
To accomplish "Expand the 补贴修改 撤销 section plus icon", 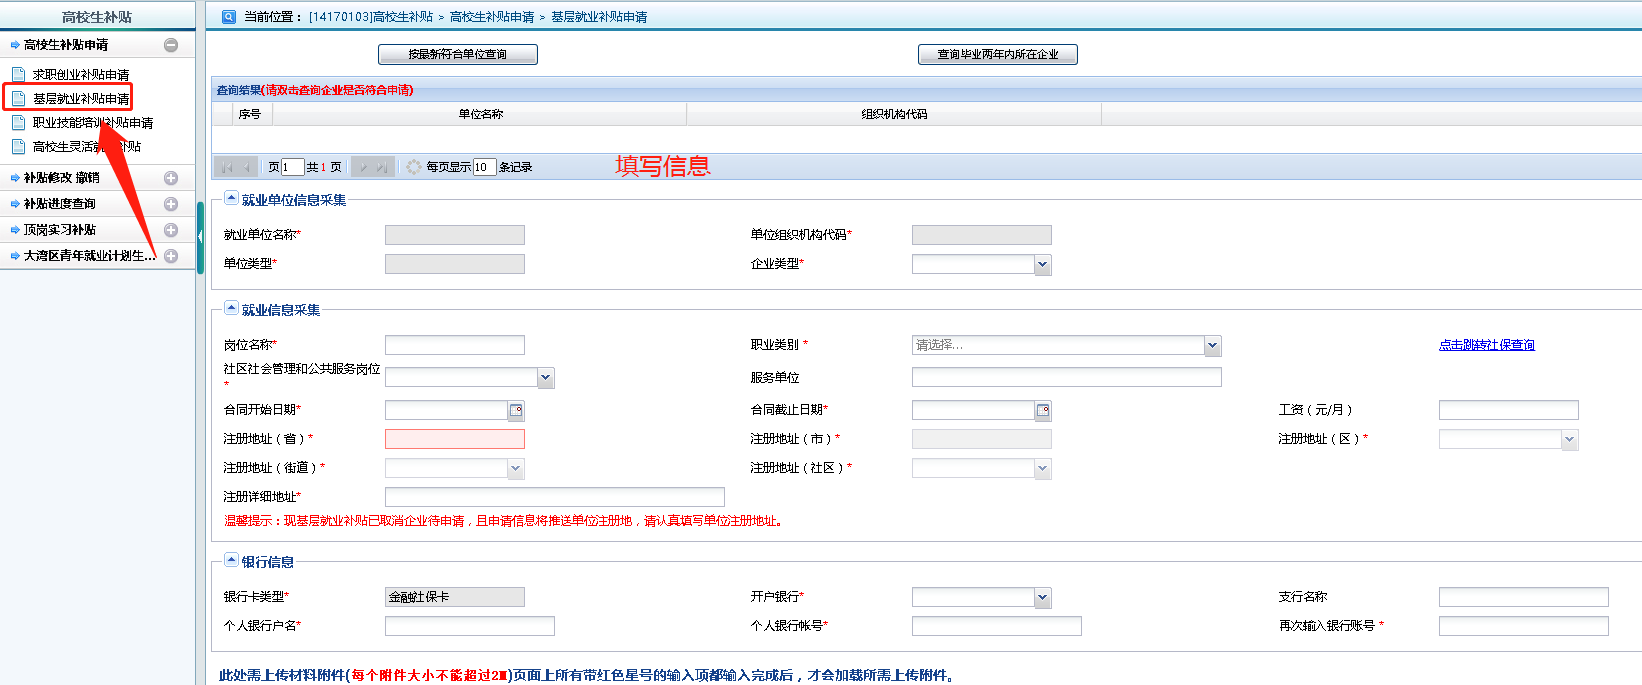I will (171, 178).
